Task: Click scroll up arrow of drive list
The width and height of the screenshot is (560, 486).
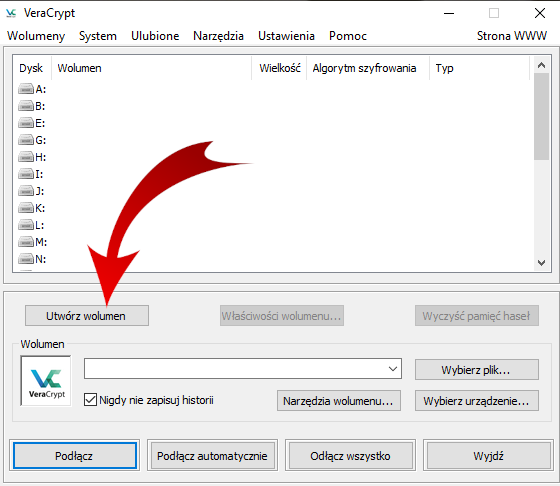Action: pyautogui.click(x=541, y=65)
